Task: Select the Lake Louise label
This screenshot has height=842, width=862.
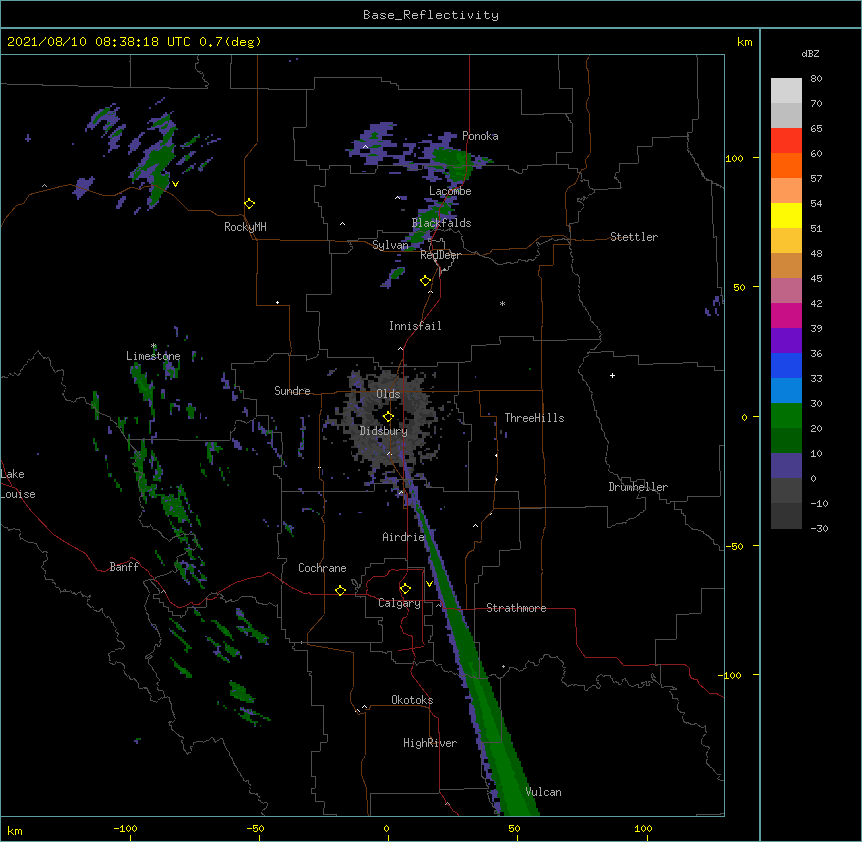Action: 17,484
